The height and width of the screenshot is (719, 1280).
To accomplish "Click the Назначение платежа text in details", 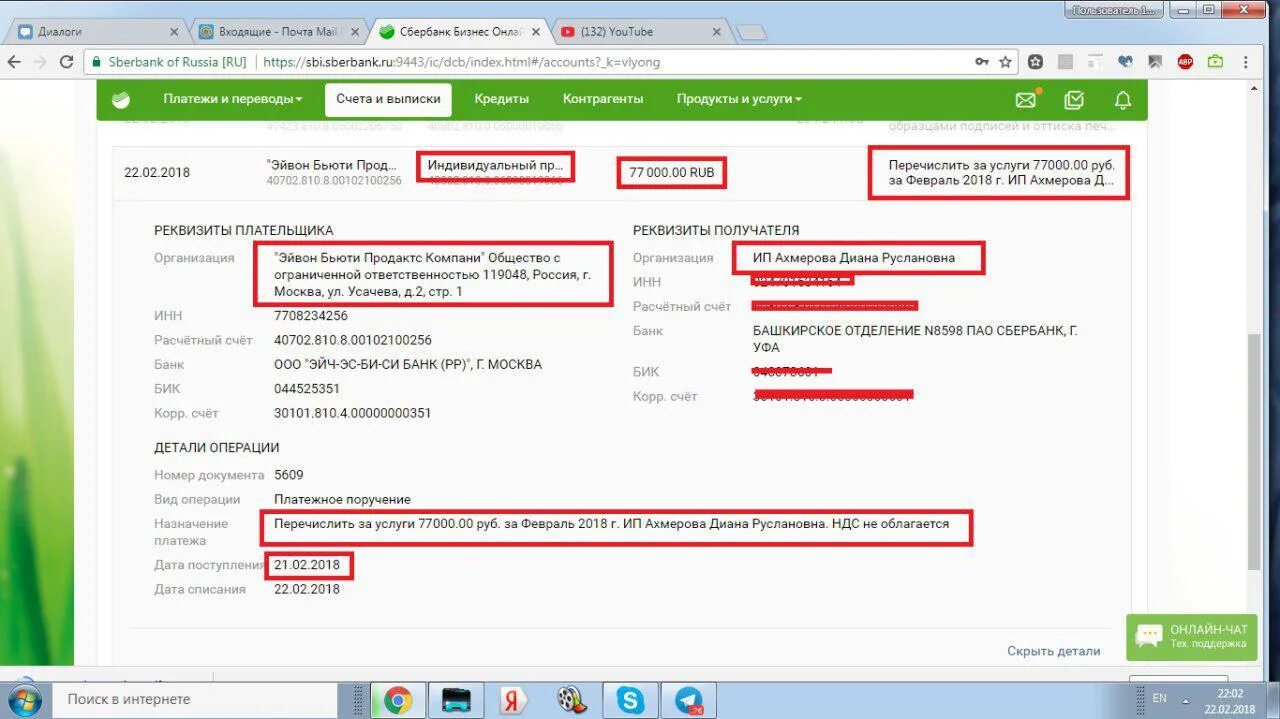I will [614, 524].
